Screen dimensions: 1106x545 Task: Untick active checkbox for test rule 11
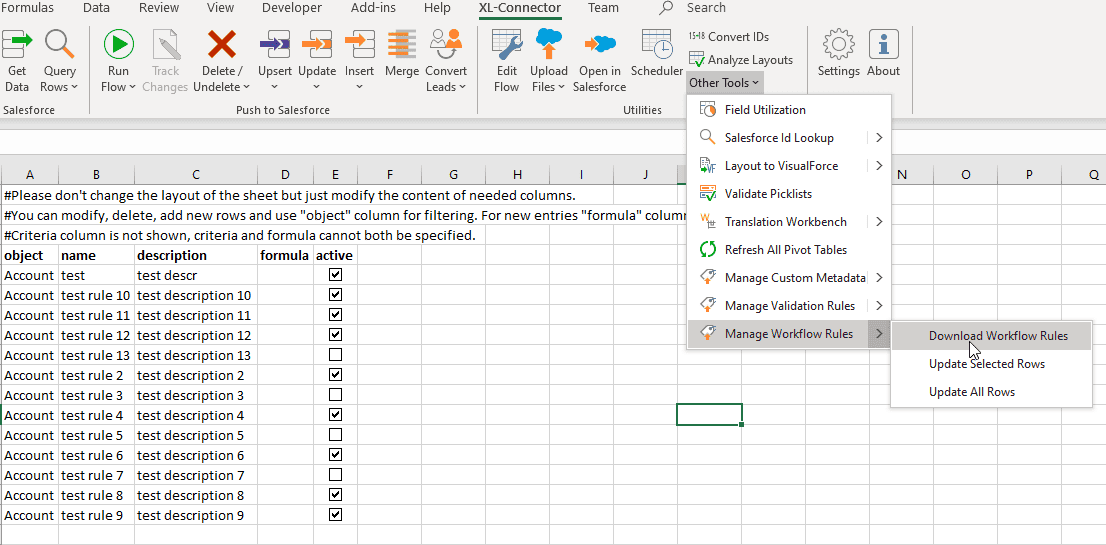coord(336,314)
